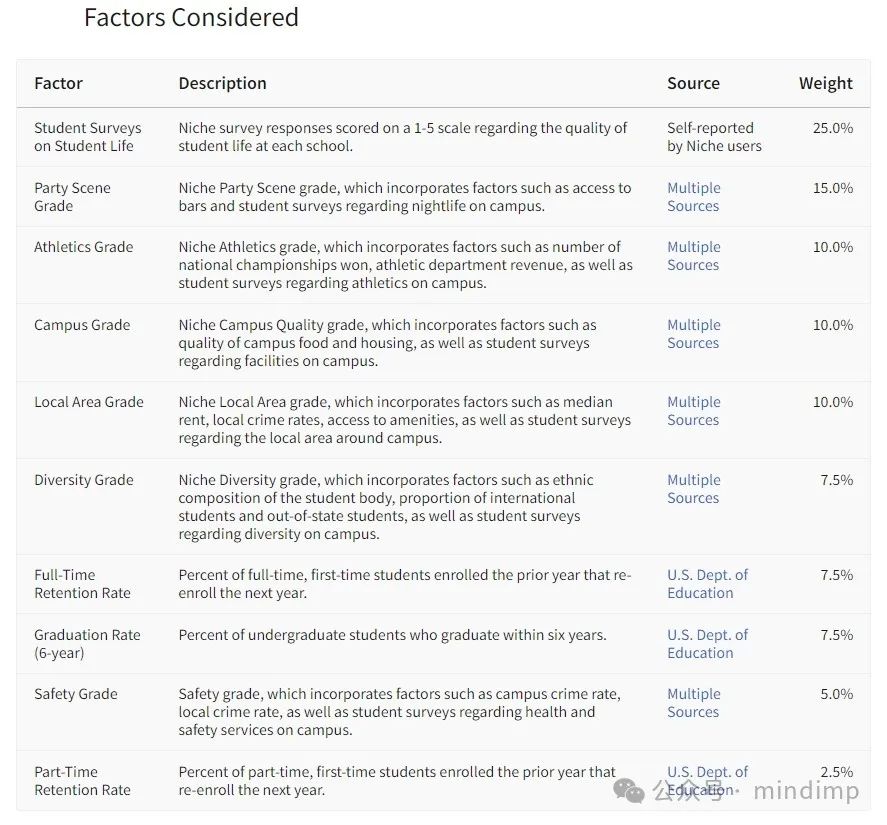
Task: Open U.S. Dept. of Education link for Graduation Rate
Action: 707,644
